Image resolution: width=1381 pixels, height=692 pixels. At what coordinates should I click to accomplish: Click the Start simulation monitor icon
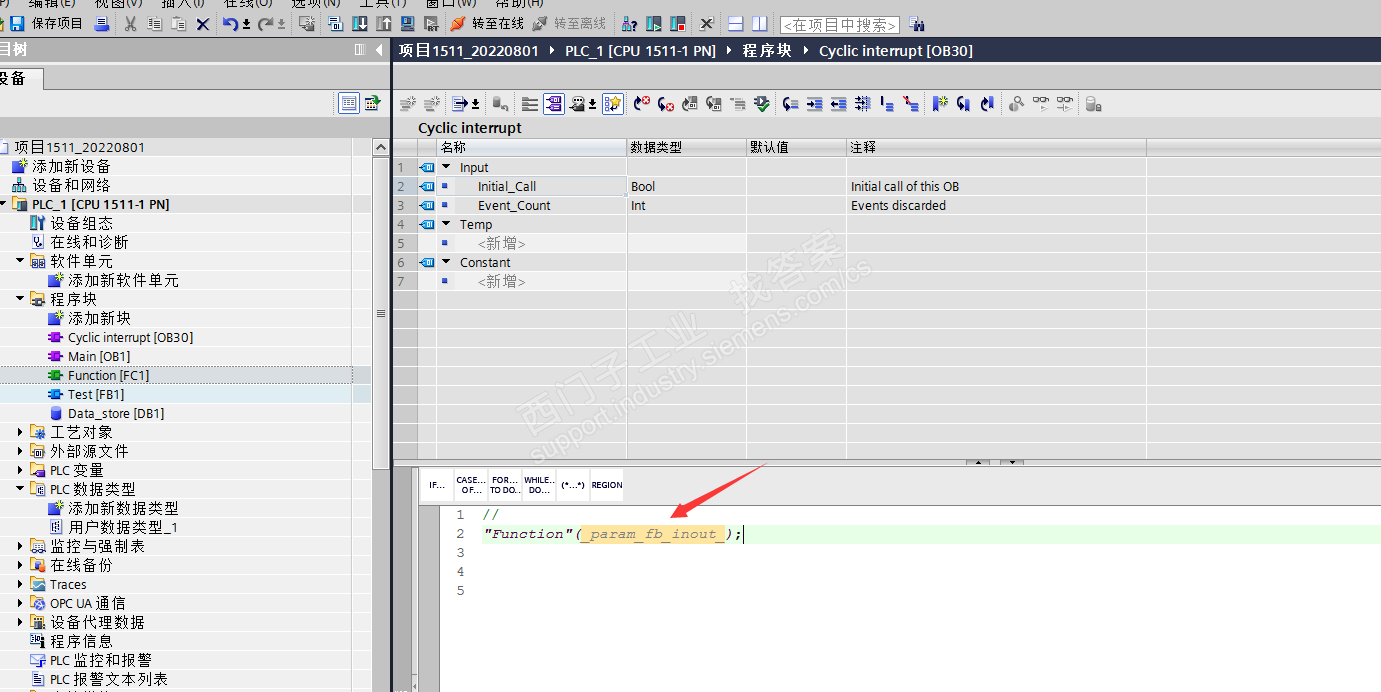coord(407,23)
